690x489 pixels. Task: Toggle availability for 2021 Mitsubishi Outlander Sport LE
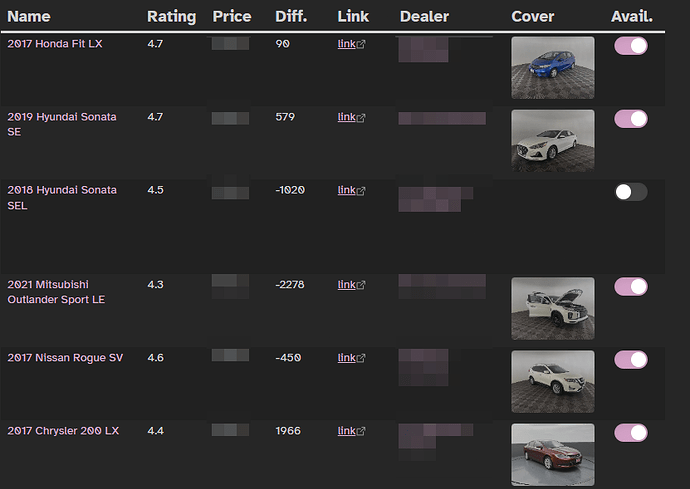631,287
